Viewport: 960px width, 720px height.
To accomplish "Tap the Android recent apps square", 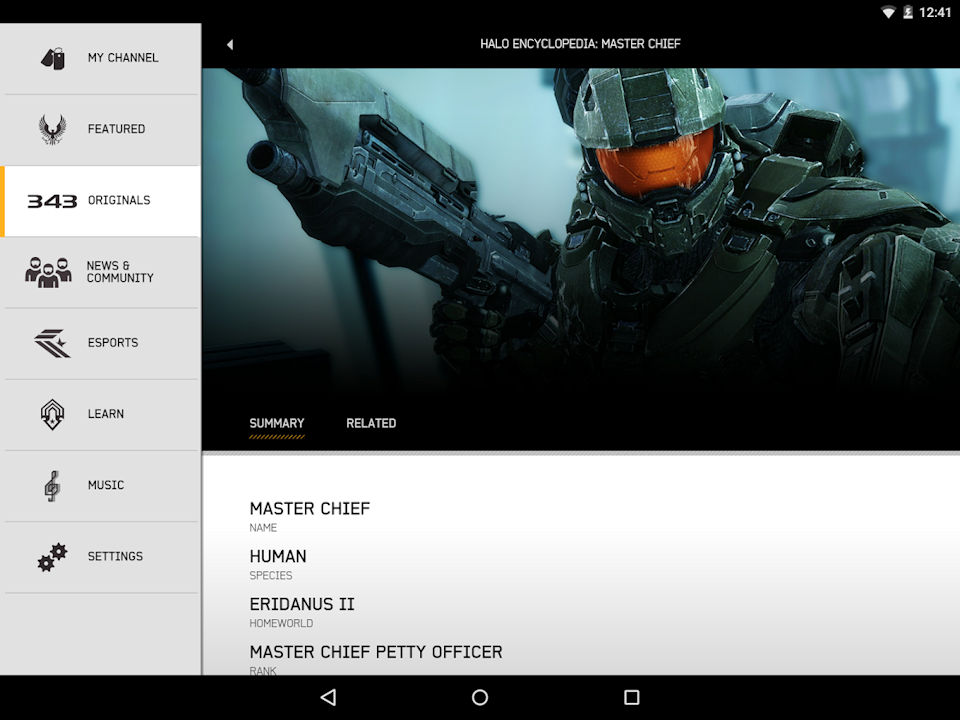I will (x=631, y=697).
